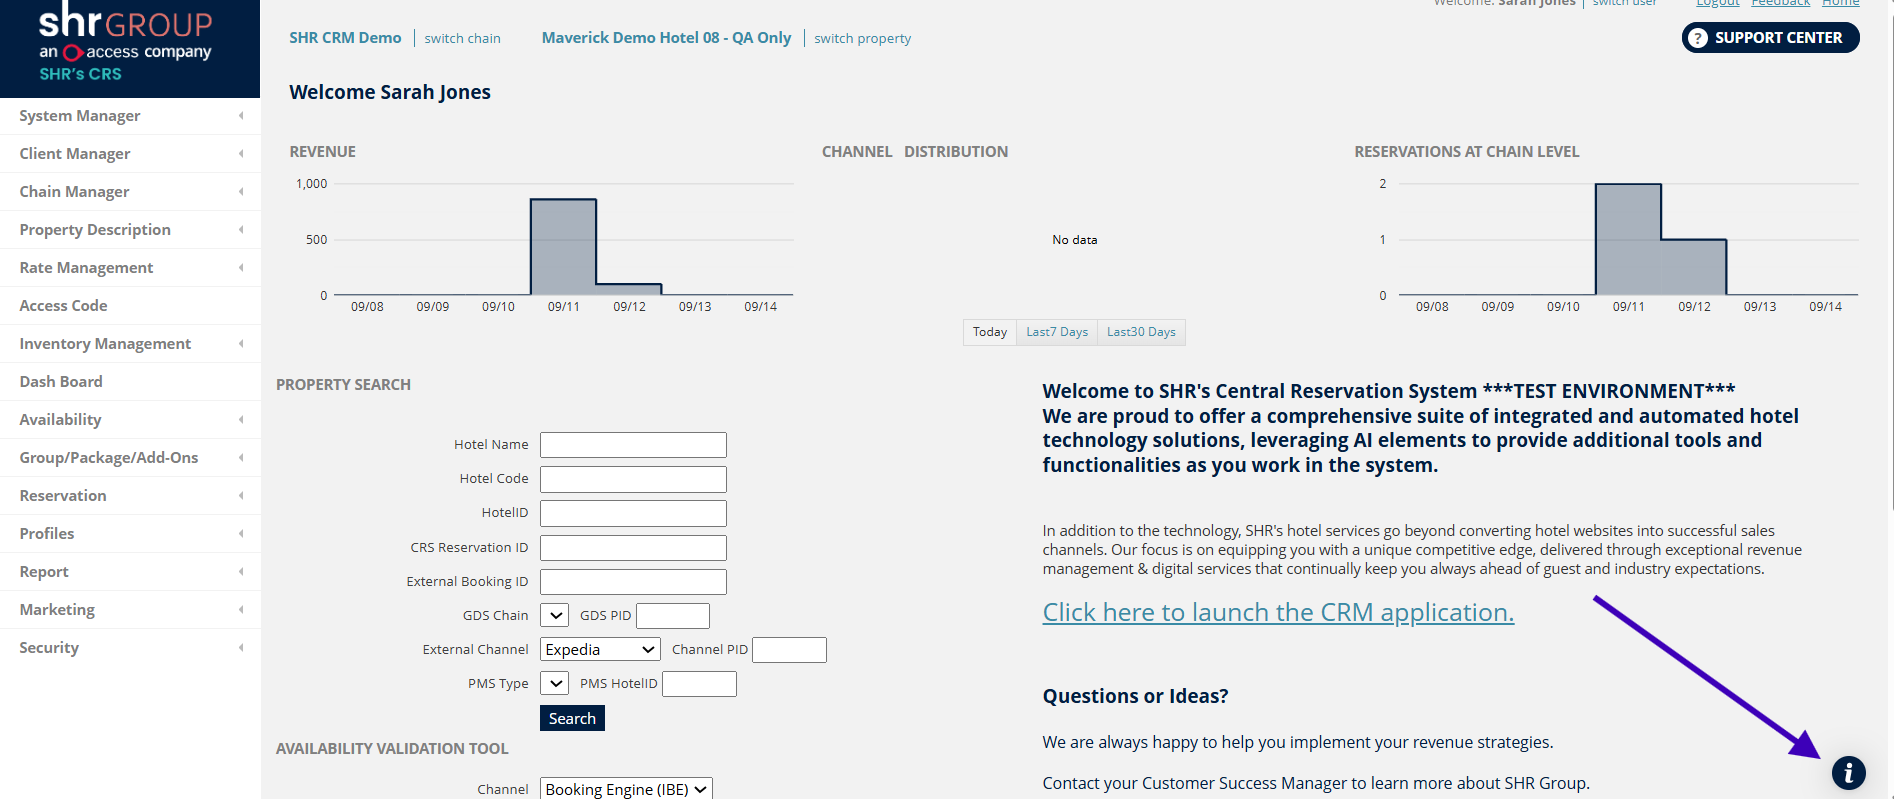Select Last7 Days tab
The height and width of the screenshot is (799, 1894).
pyautogui.click(x=1057, y=332)
